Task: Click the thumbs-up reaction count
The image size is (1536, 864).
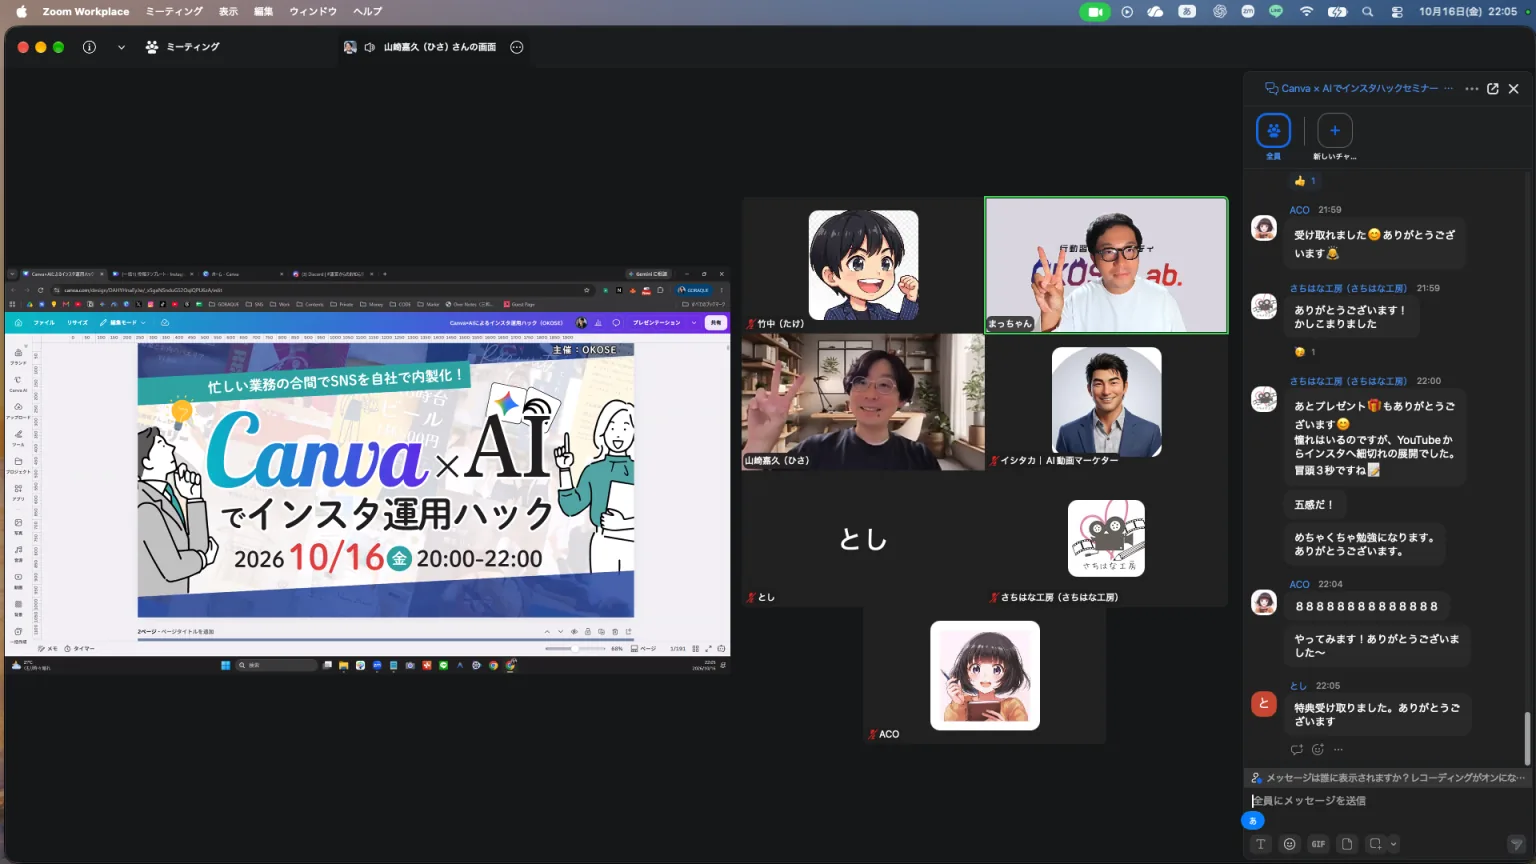Action: click(1305, 181)
